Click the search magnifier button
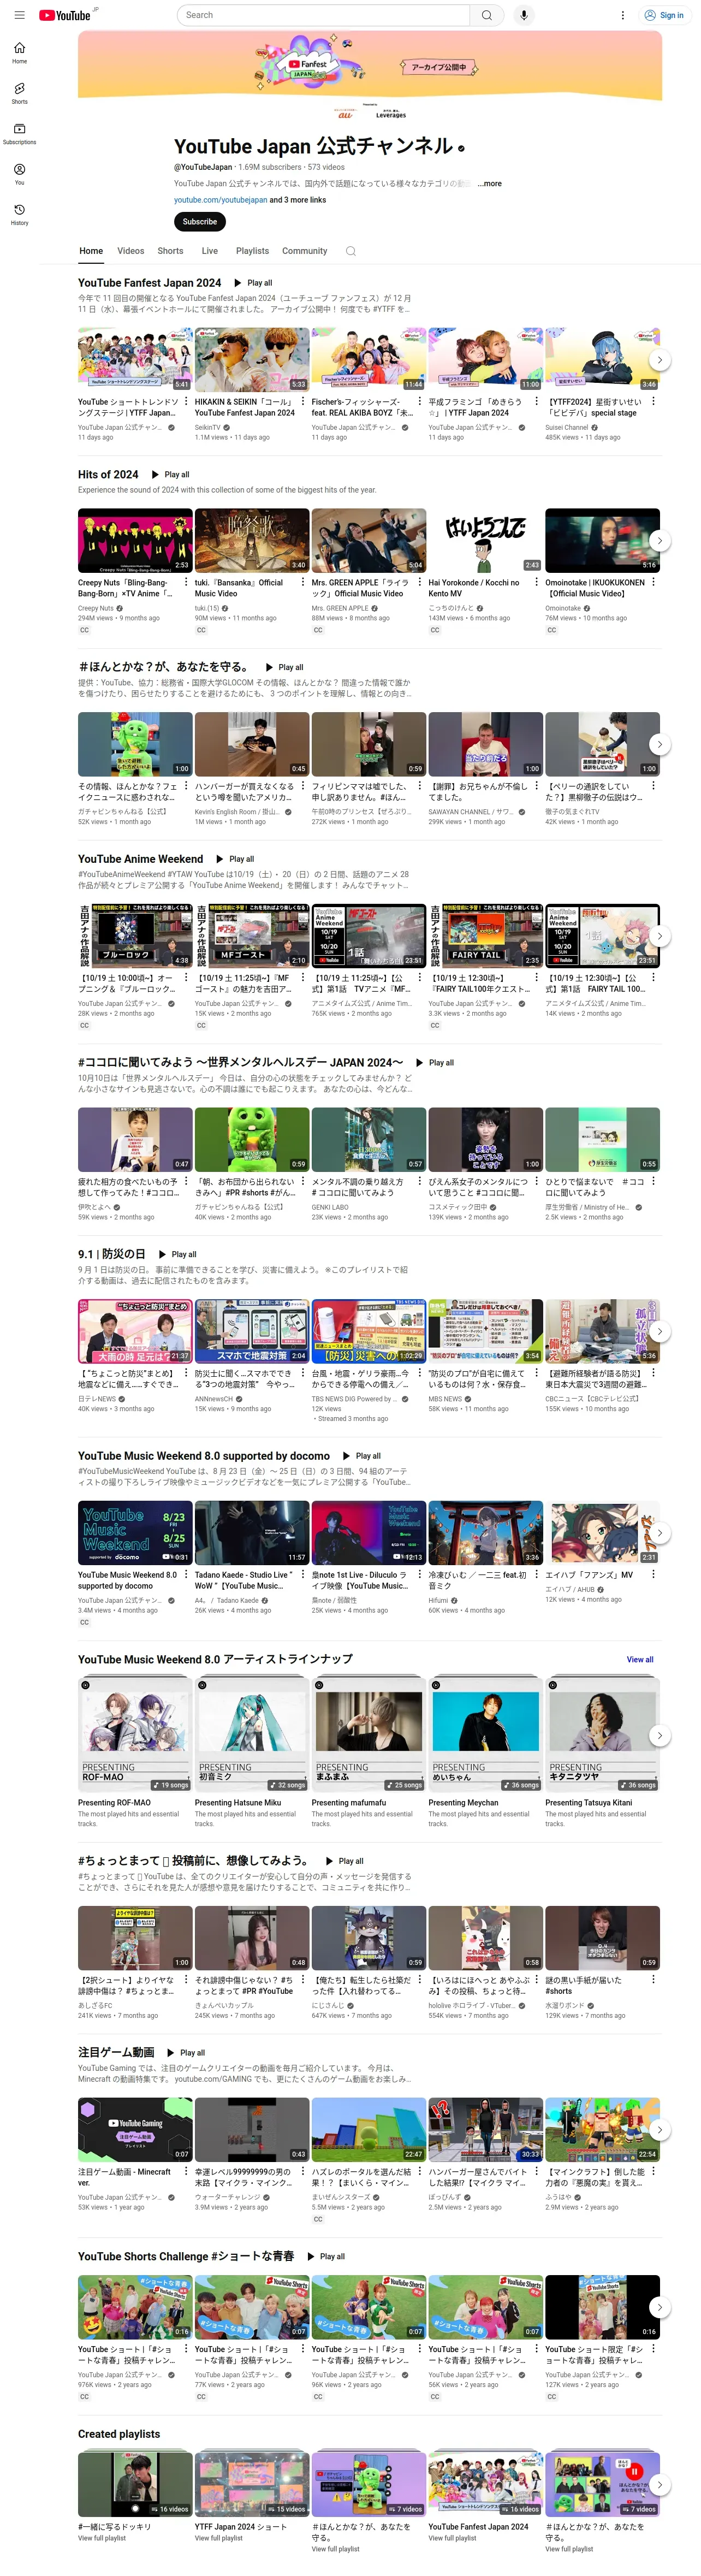Viewport: 701px width, 2576px height. (486, 15)
